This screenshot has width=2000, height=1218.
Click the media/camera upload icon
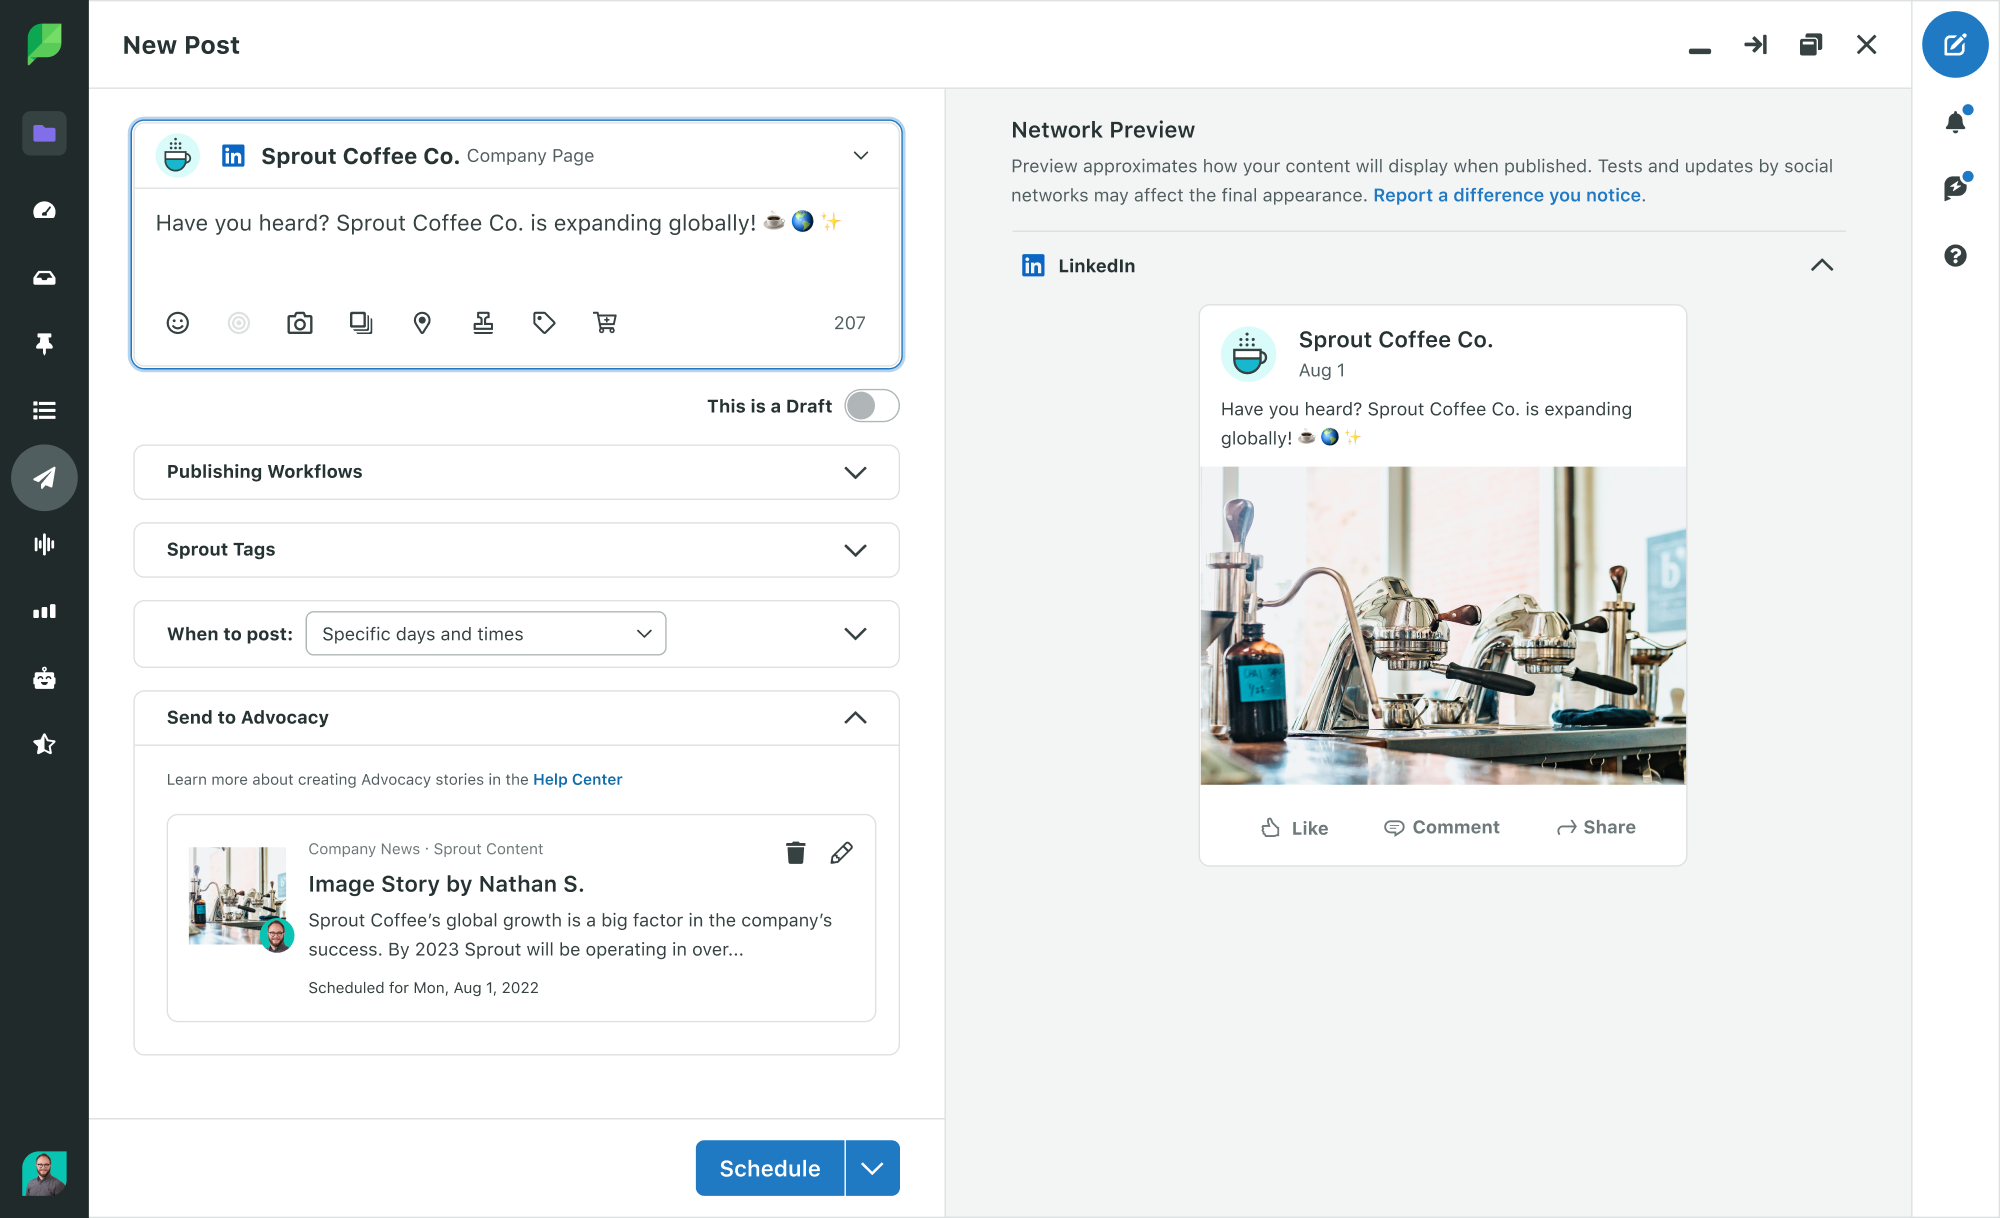pyautogui.click(x=299, y=321)
